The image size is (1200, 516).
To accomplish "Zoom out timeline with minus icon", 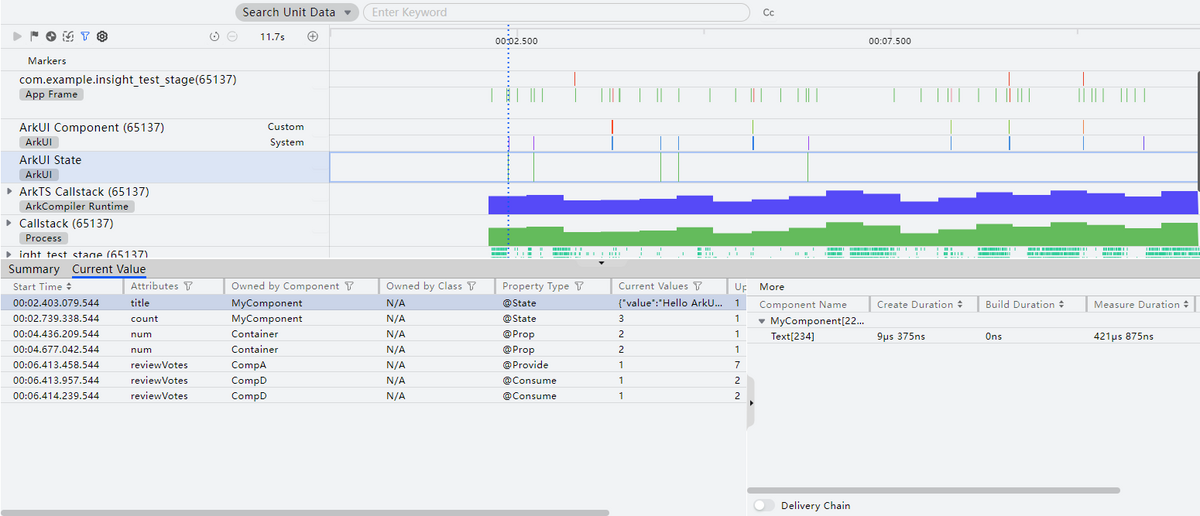I will pos(232,36).
